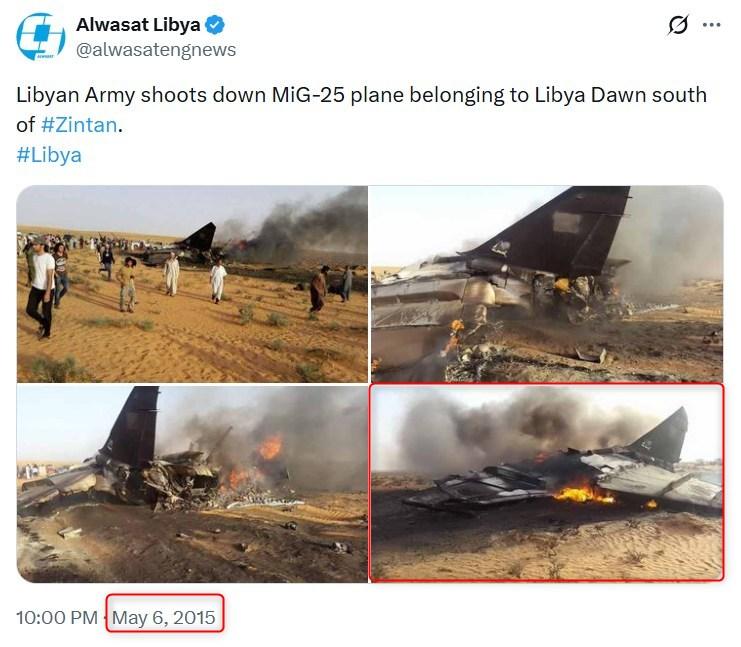The height and width of the screenshot is (647, 741).
Task: Open the #Libya hashtag
Action: click(49, 155)
